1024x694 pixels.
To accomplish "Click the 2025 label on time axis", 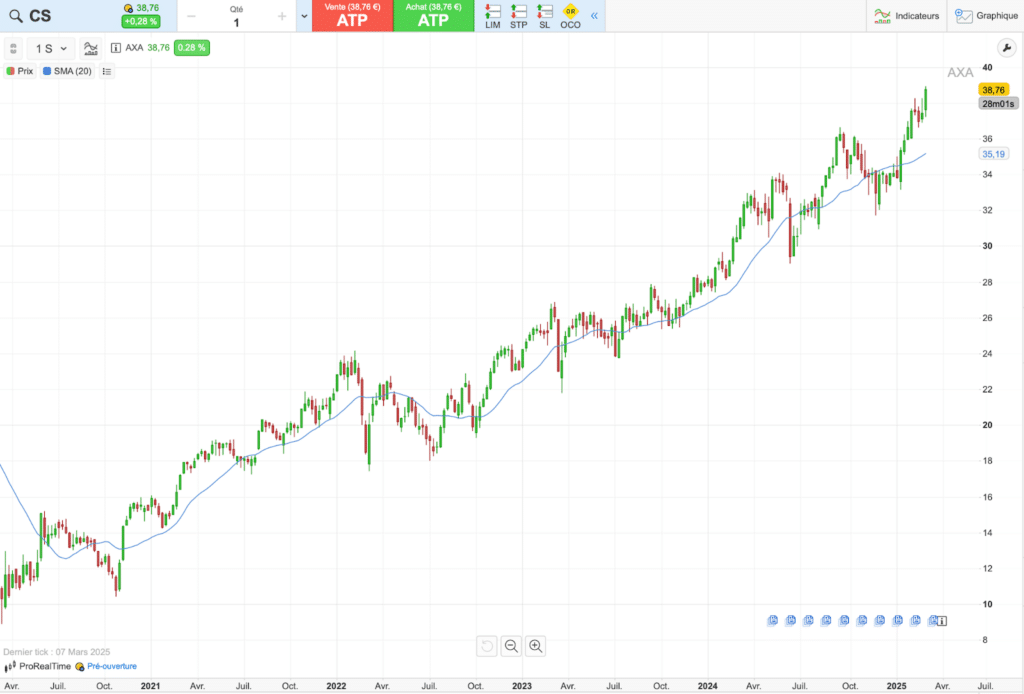I will [896, 686].
